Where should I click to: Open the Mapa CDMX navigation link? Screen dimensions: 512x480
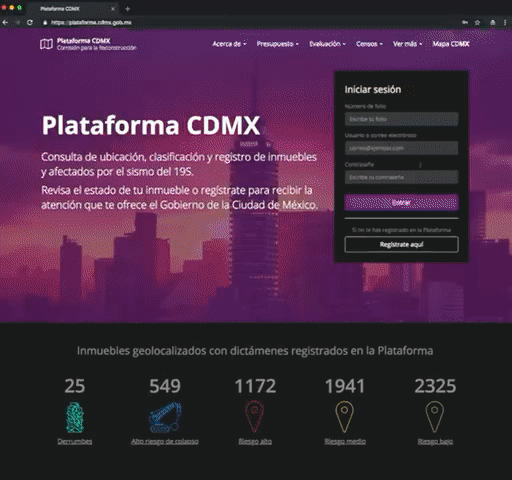(451, 44)
